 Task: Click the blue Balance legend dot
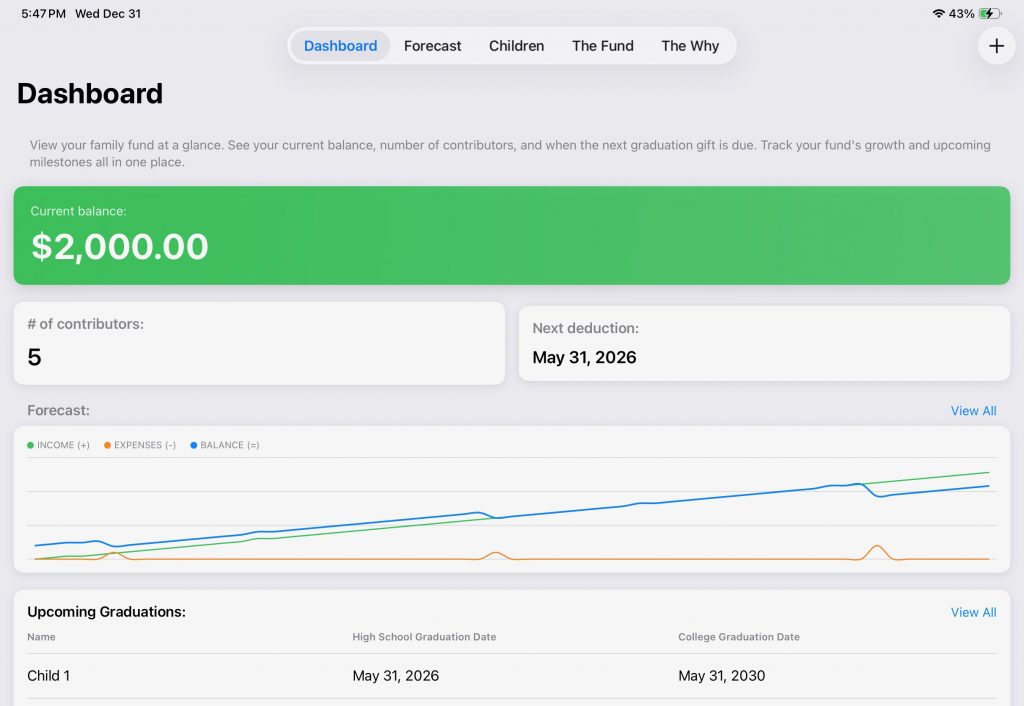[x=193, y=445]
